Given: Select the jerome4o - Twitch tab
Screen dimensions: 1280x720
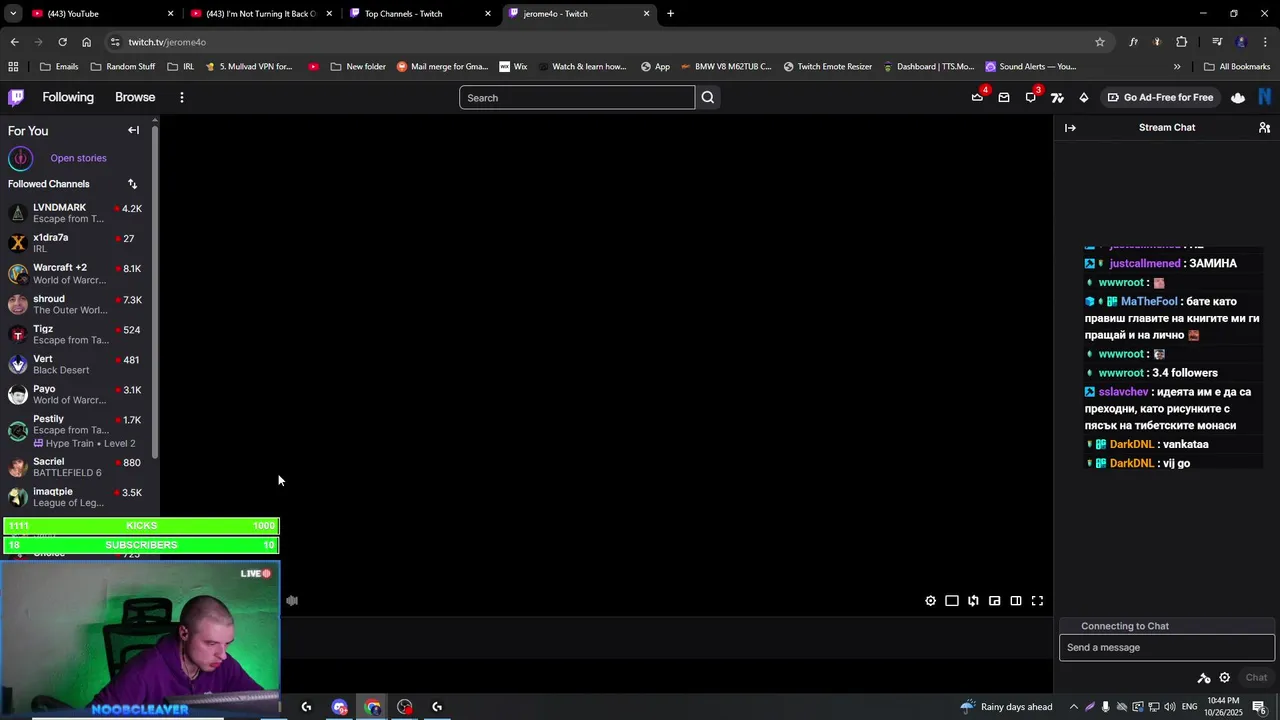Looking at the screenshot, I should click(579, 14).
